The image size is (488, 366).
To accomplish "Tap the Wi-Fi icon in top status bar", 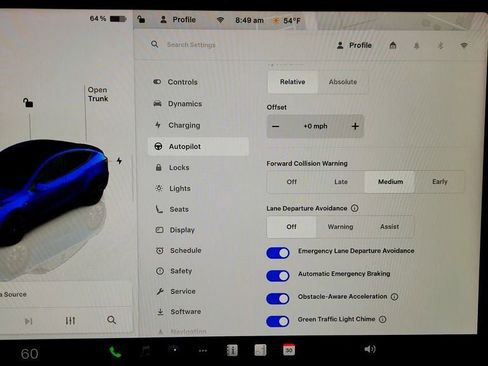I will [x=220, y=20].
